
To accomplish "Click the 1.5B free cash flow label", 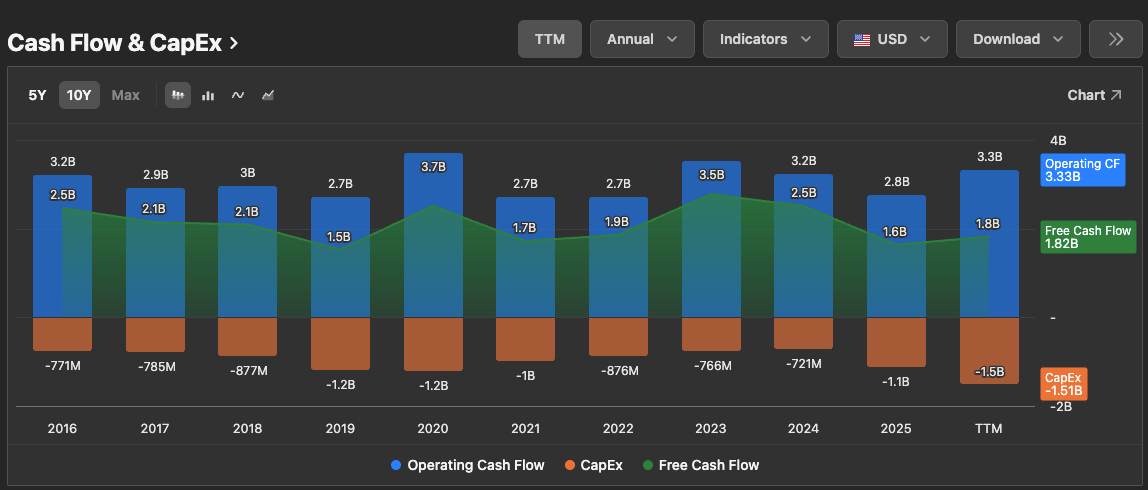I will [x=340, y=237].
